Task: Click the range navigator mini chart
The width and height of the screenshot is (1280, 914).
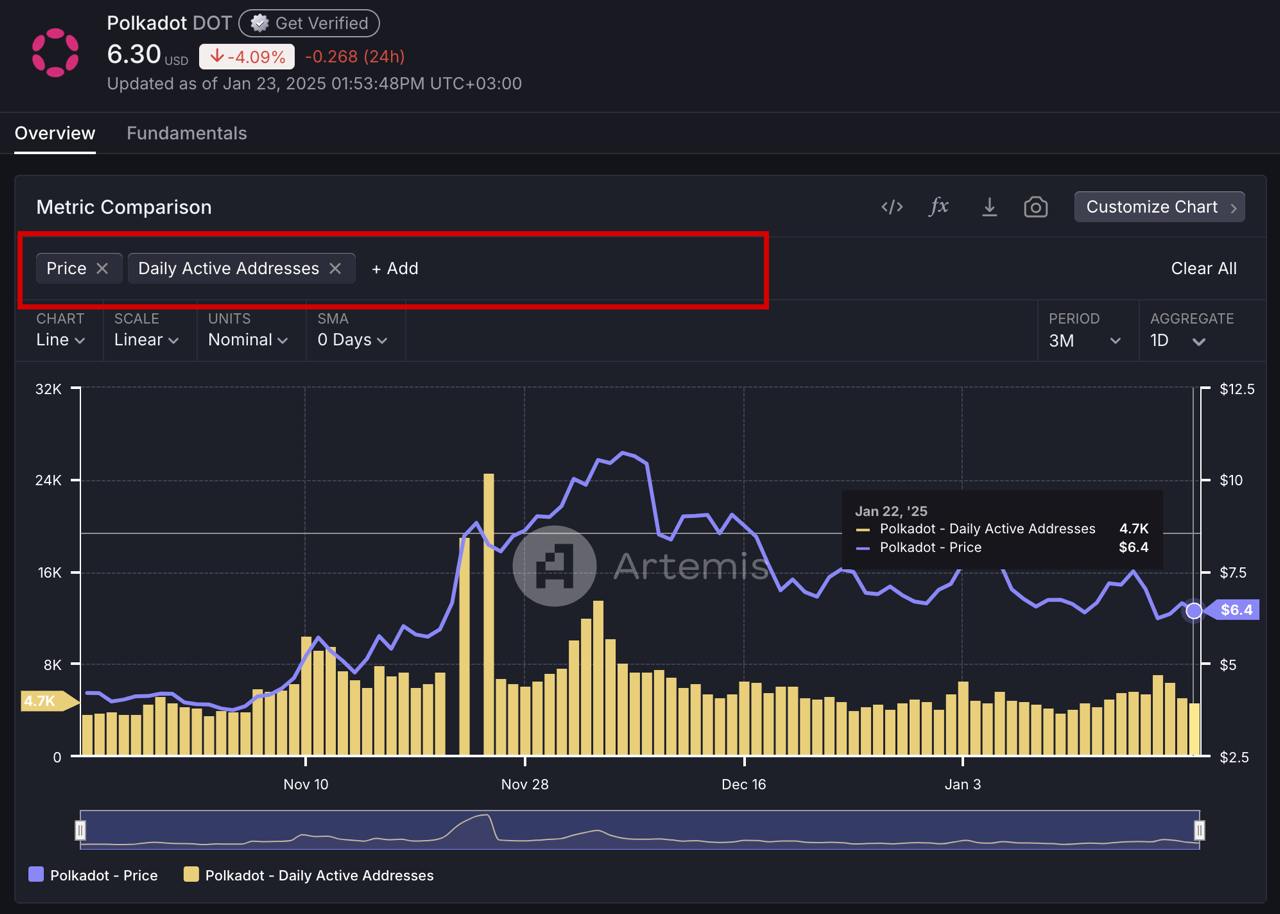Action: (640, 830)
